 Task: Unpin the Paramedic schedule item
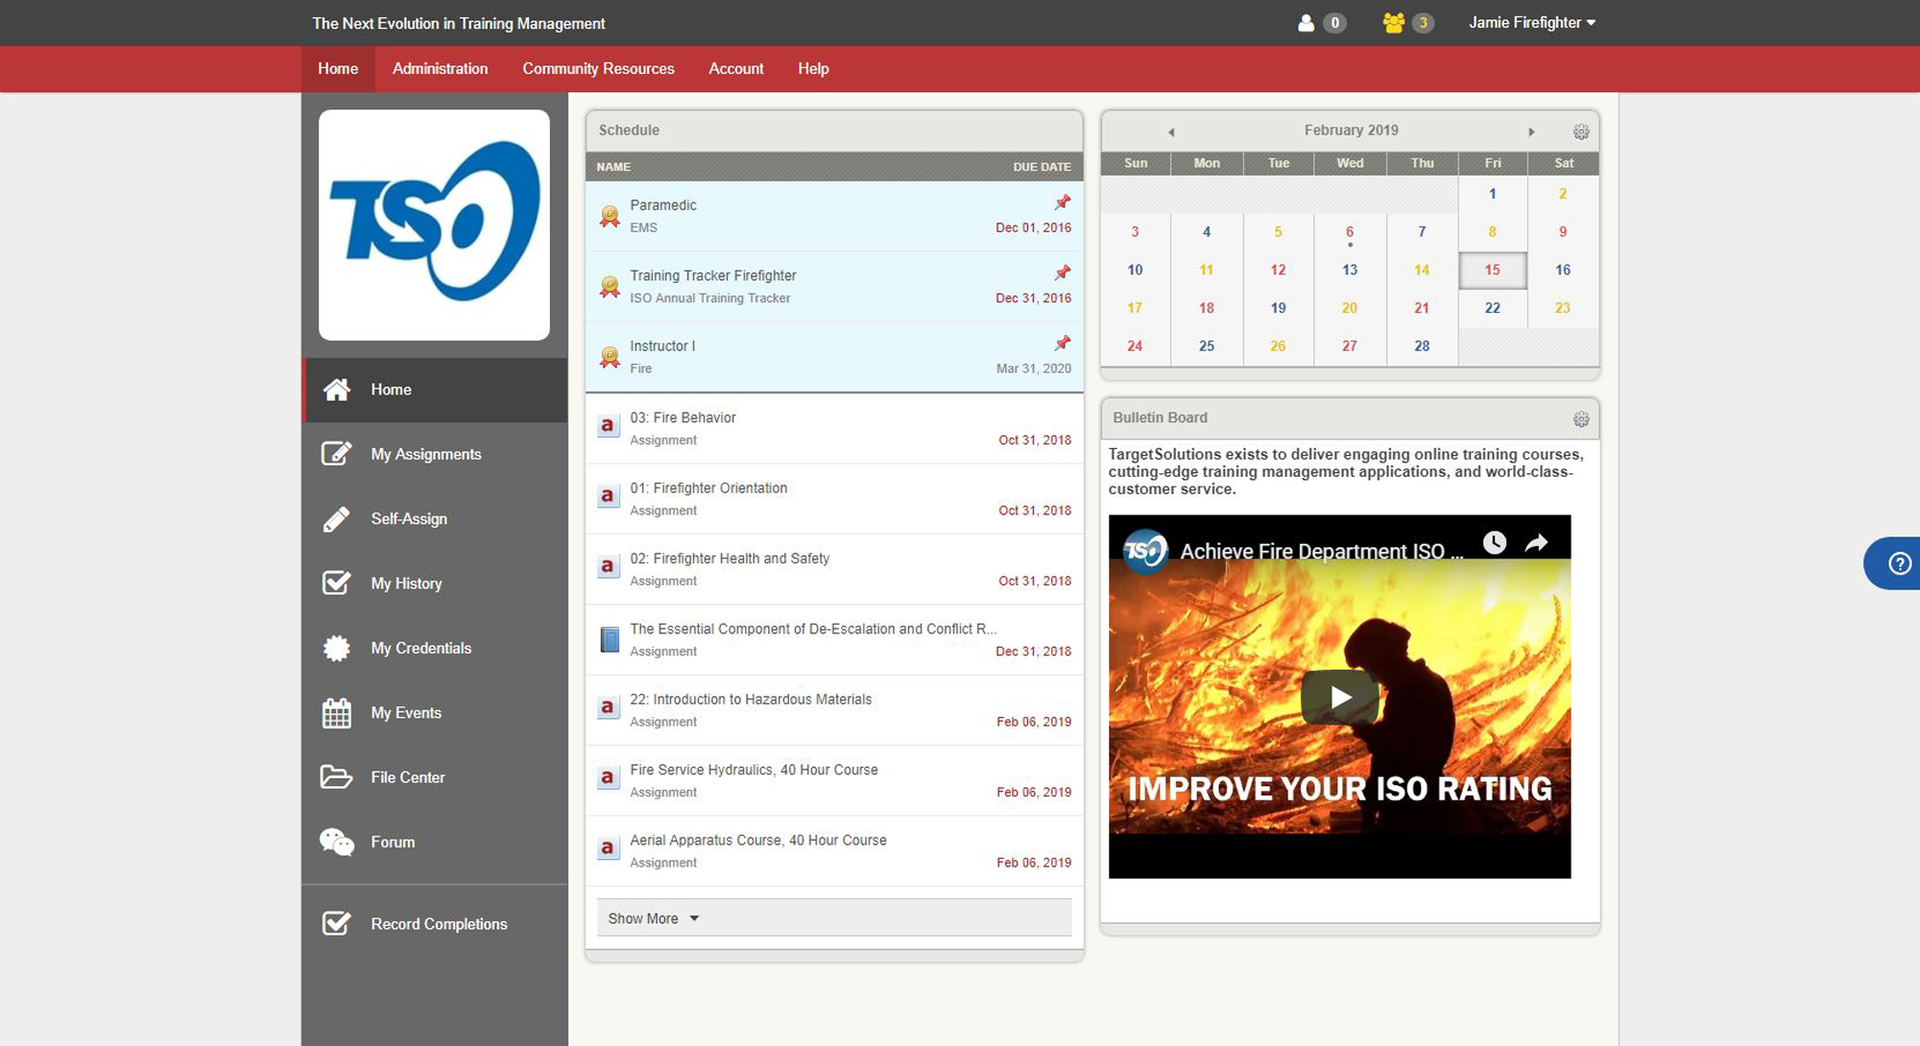click(x=1061, y=202)
